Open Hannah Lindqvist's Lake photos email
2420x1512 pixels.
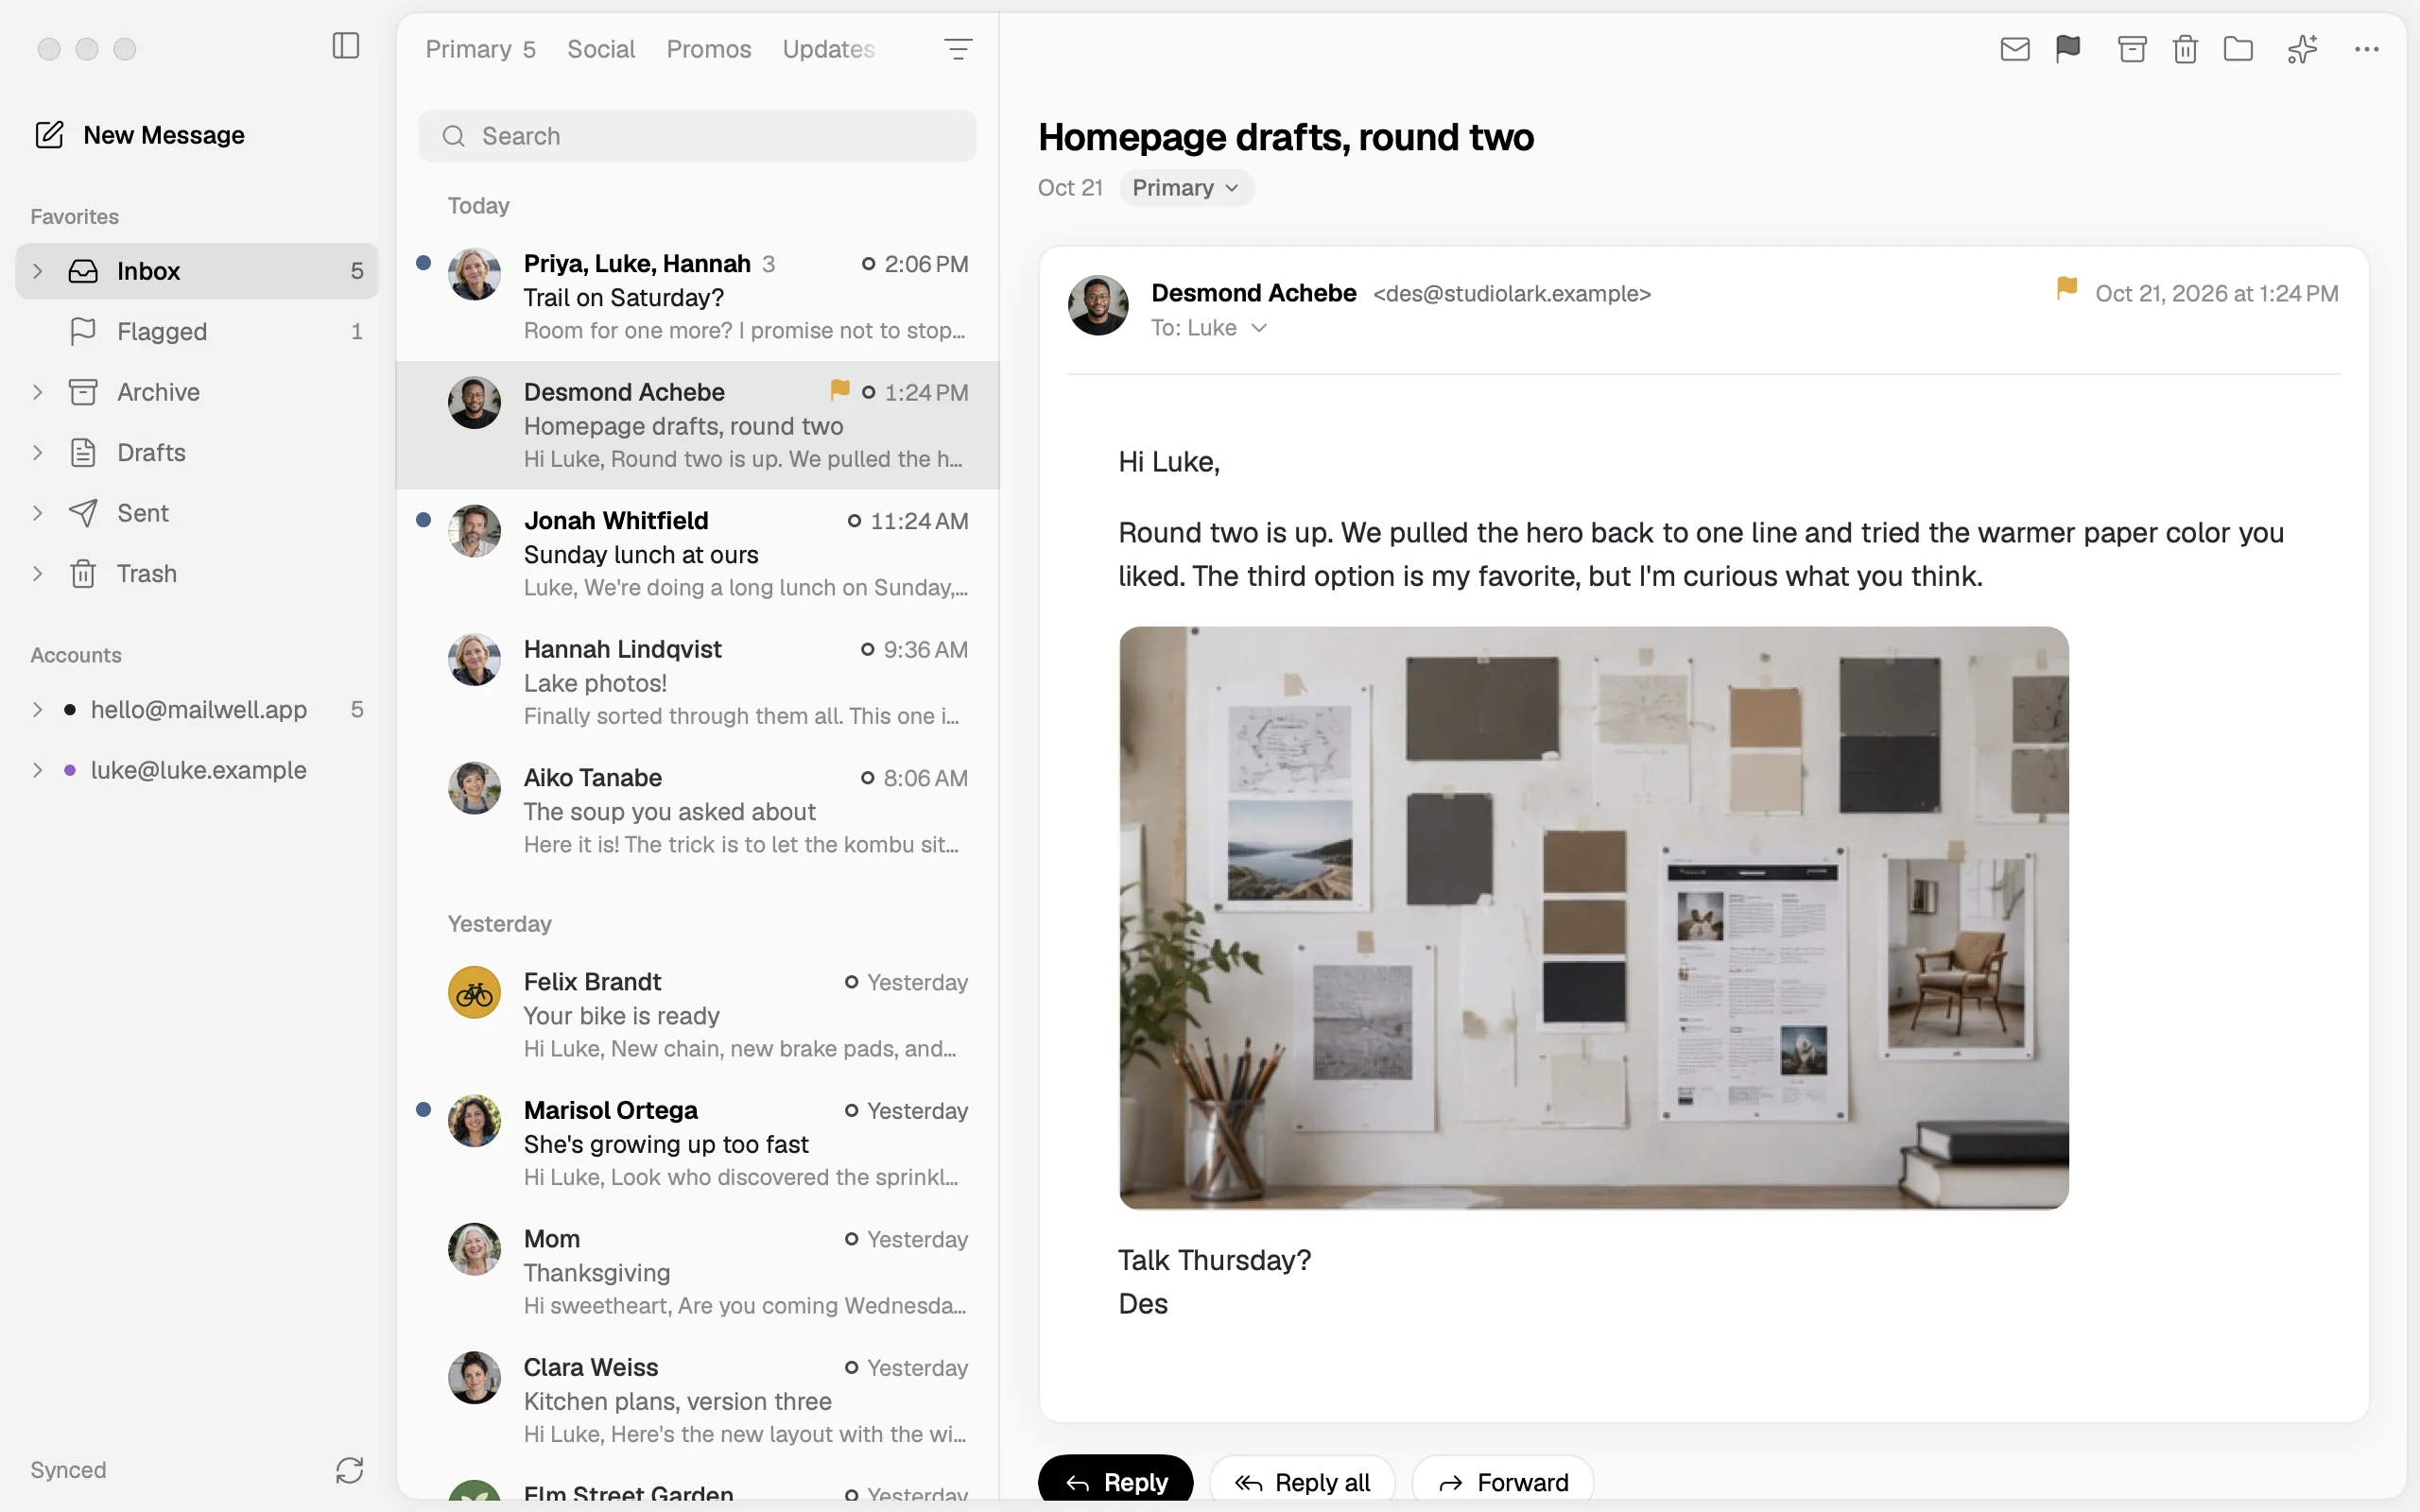pos(698,682)
